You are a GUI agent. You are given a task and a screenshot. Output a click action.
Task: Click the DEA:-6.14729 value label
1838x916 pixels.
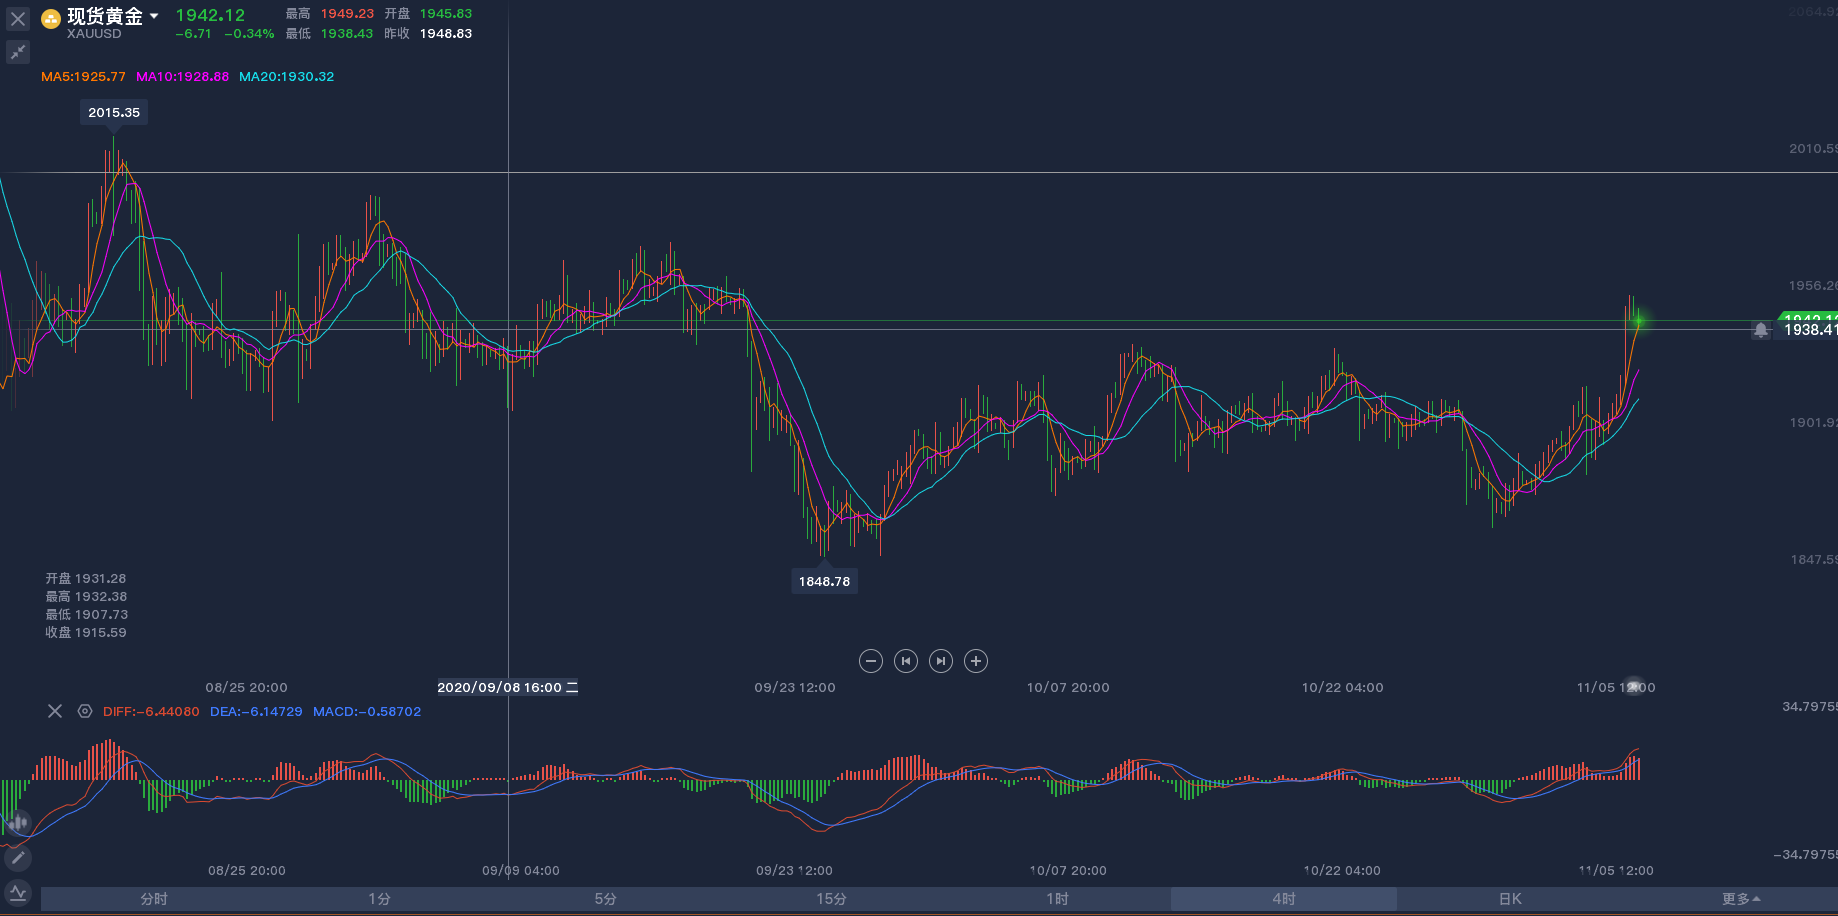tap(256, 712)
